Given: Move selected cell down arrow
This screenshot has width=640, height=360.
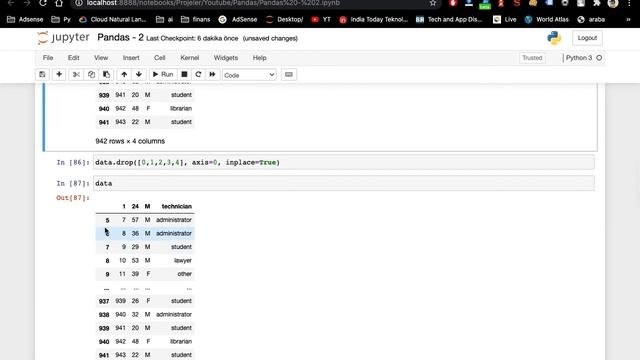Looking at the screenshot, I should tap(139, 75).
